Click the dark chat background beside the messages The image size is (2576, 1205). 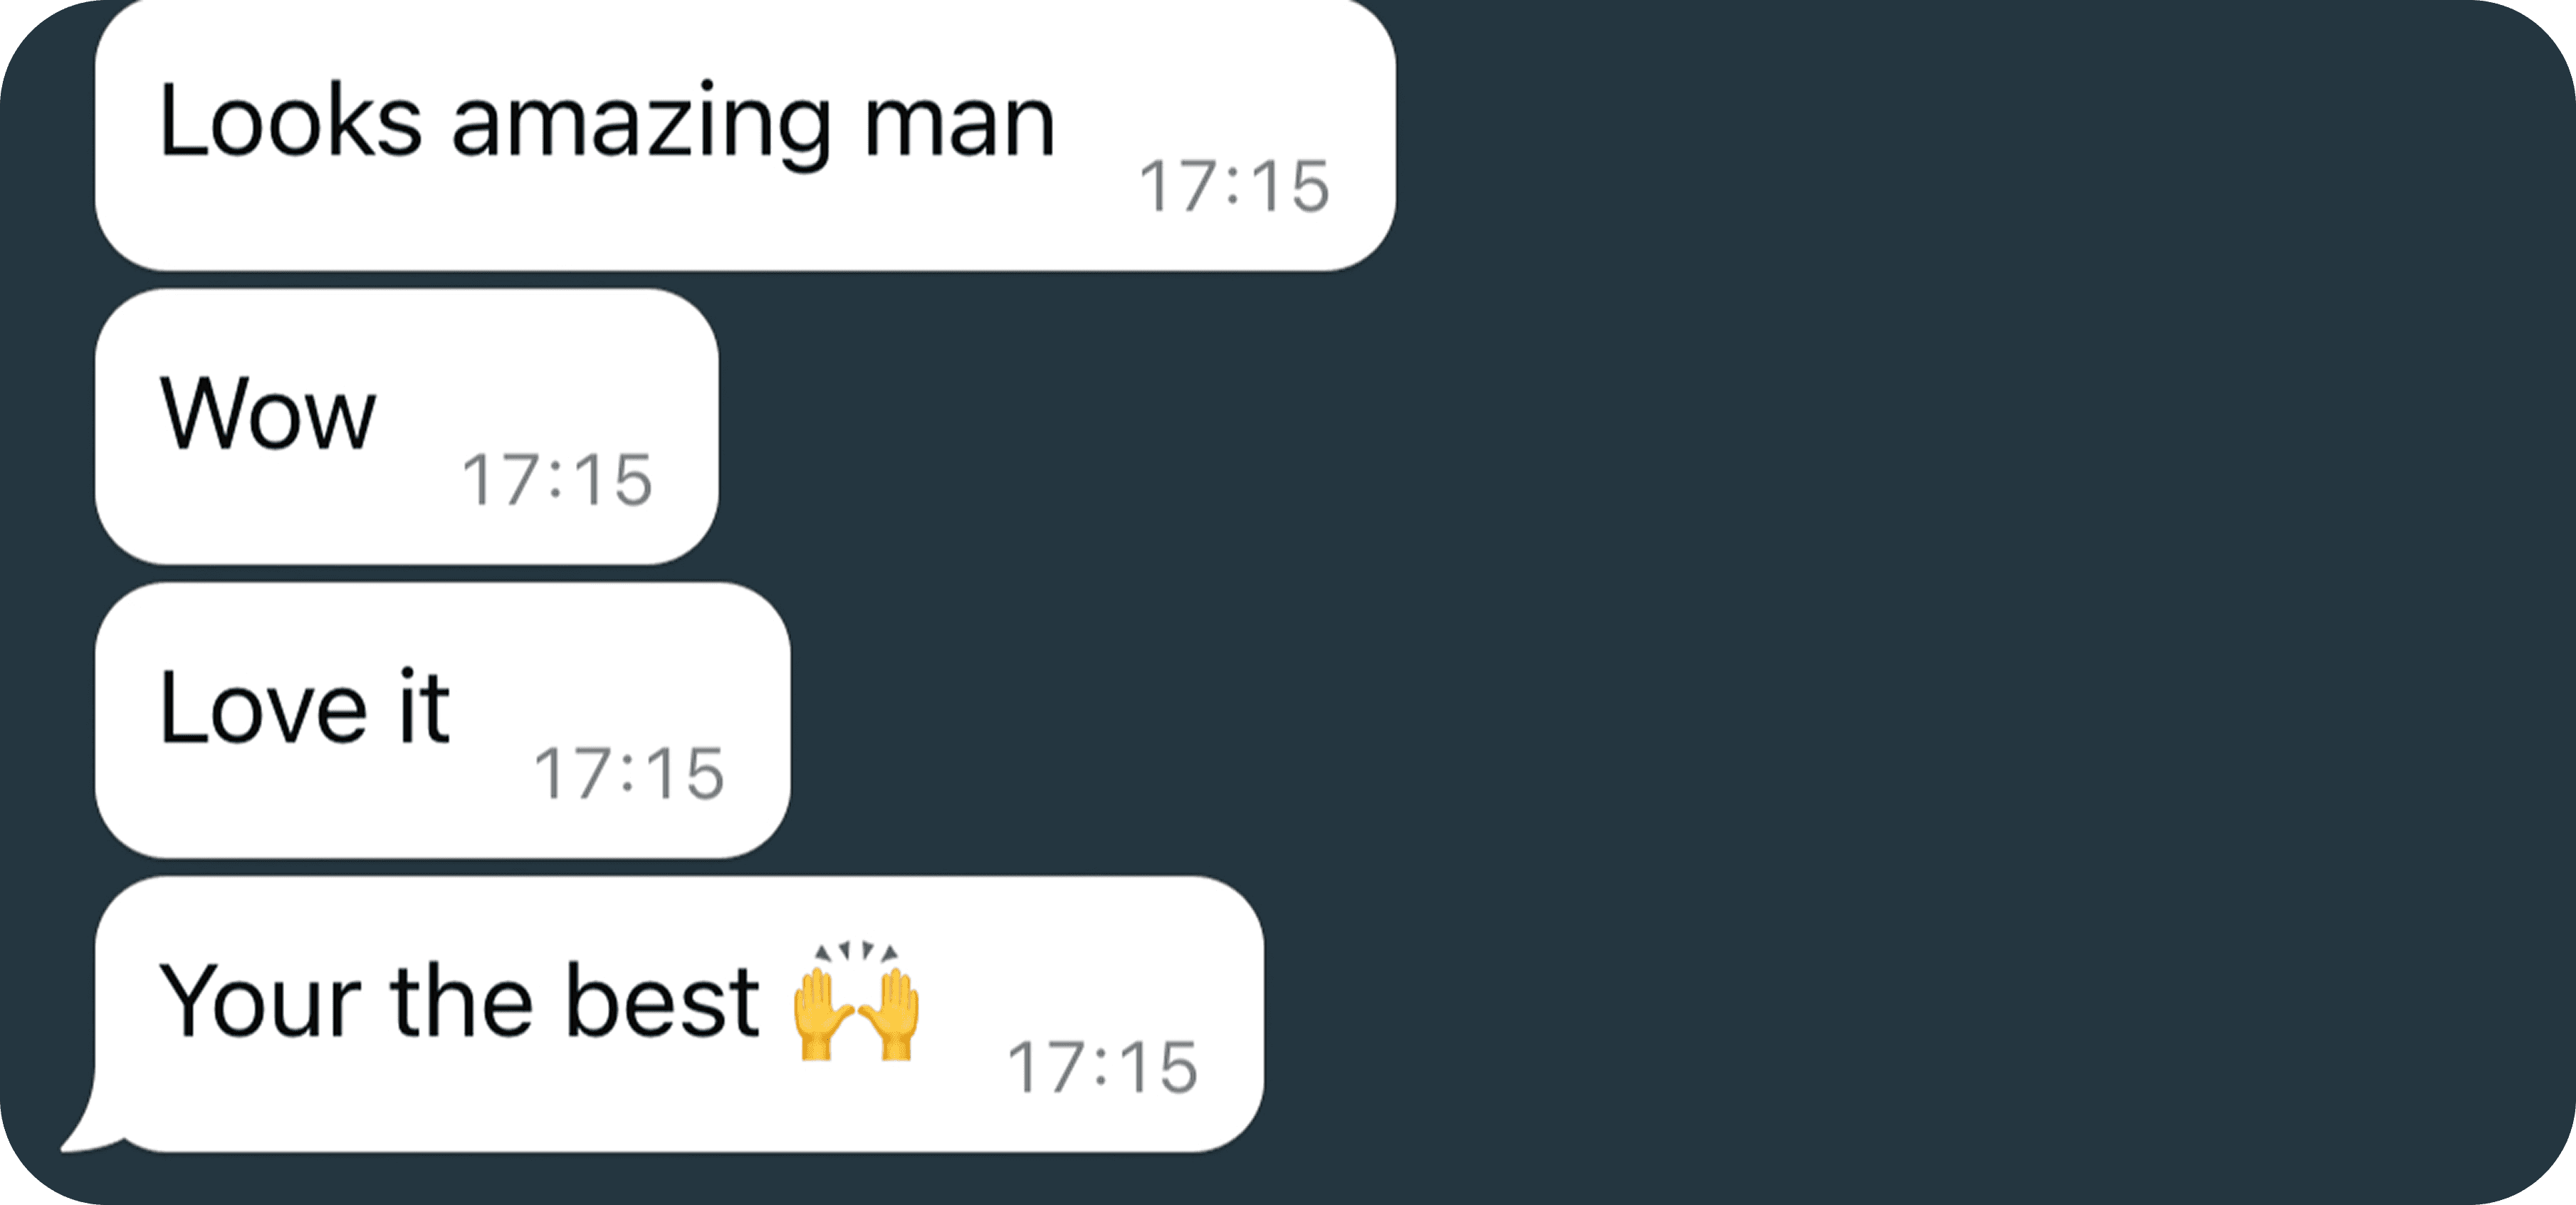click(1900, 600)
